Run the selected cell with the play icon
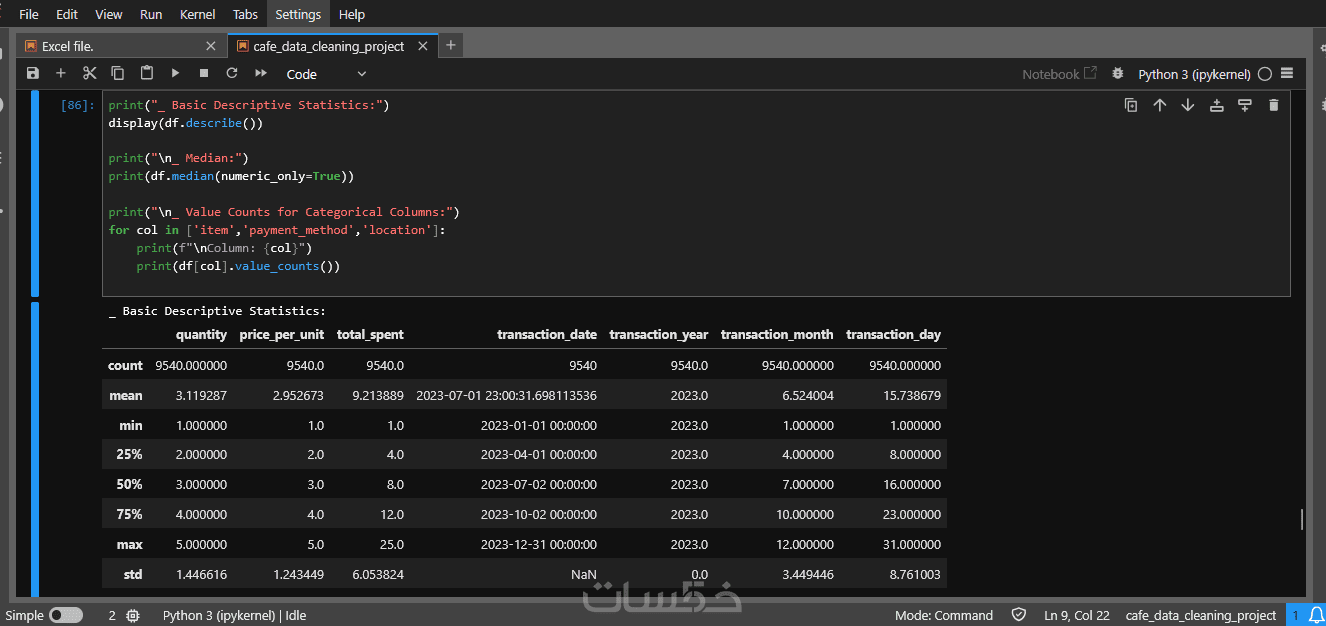Image resolution: width=1326 pixels, height=626 pixels. click(175, 73)
